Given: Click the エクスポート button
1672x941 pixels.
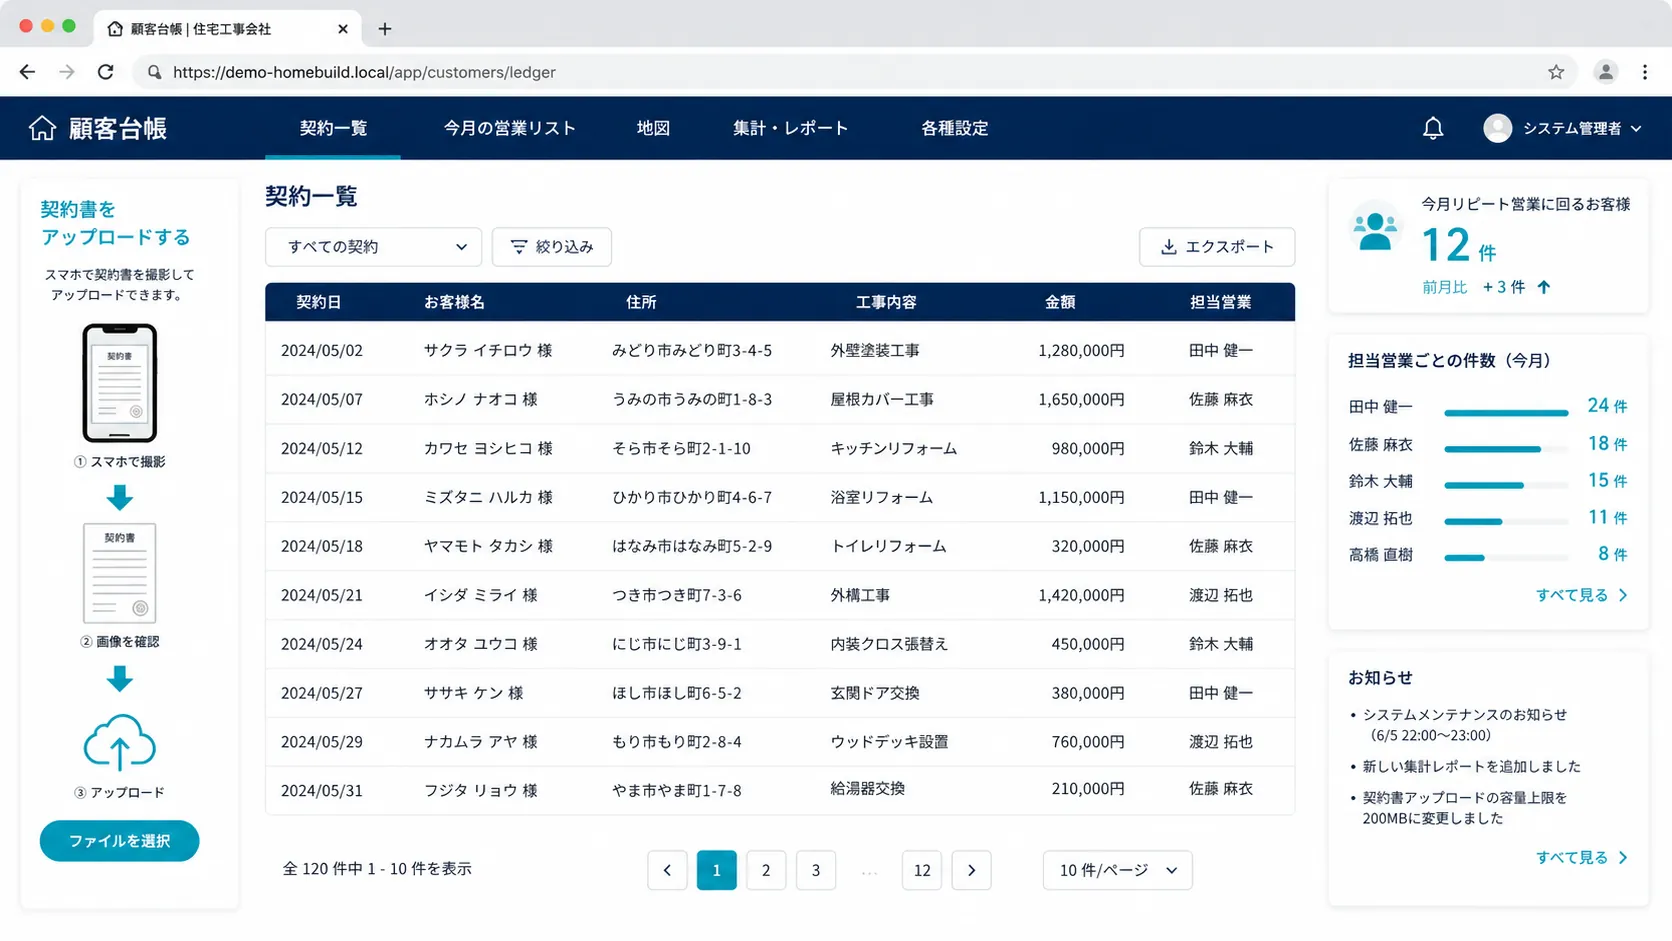Looking at the screenshot, I should click(1217, 247).
